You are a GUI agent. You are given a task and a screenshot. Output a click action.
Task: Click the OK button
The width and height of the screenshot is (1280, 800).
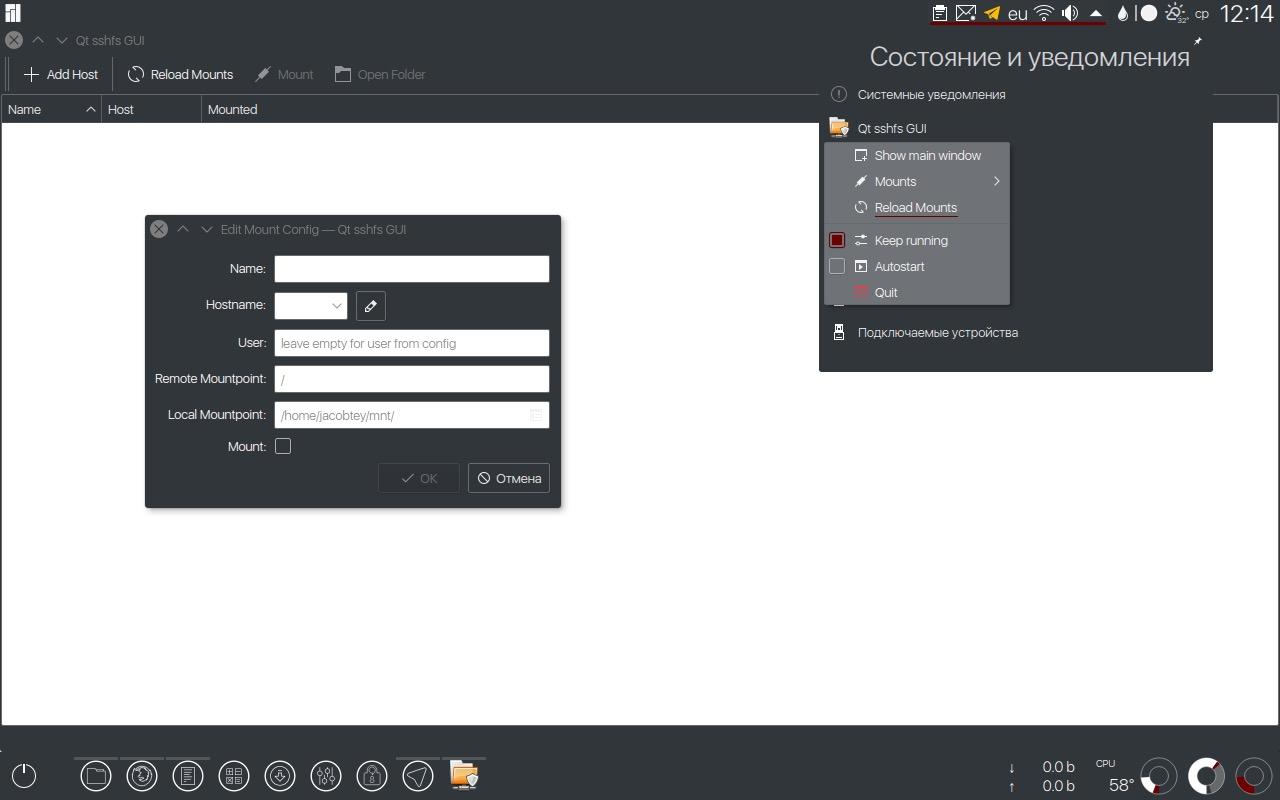click(x=419, y=478)
